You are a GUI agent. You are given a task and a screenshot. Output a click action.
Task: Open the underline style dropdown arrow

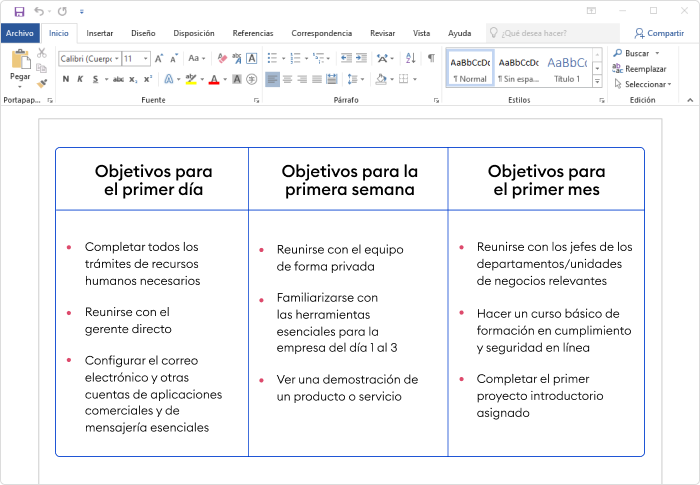click(106, 79)
